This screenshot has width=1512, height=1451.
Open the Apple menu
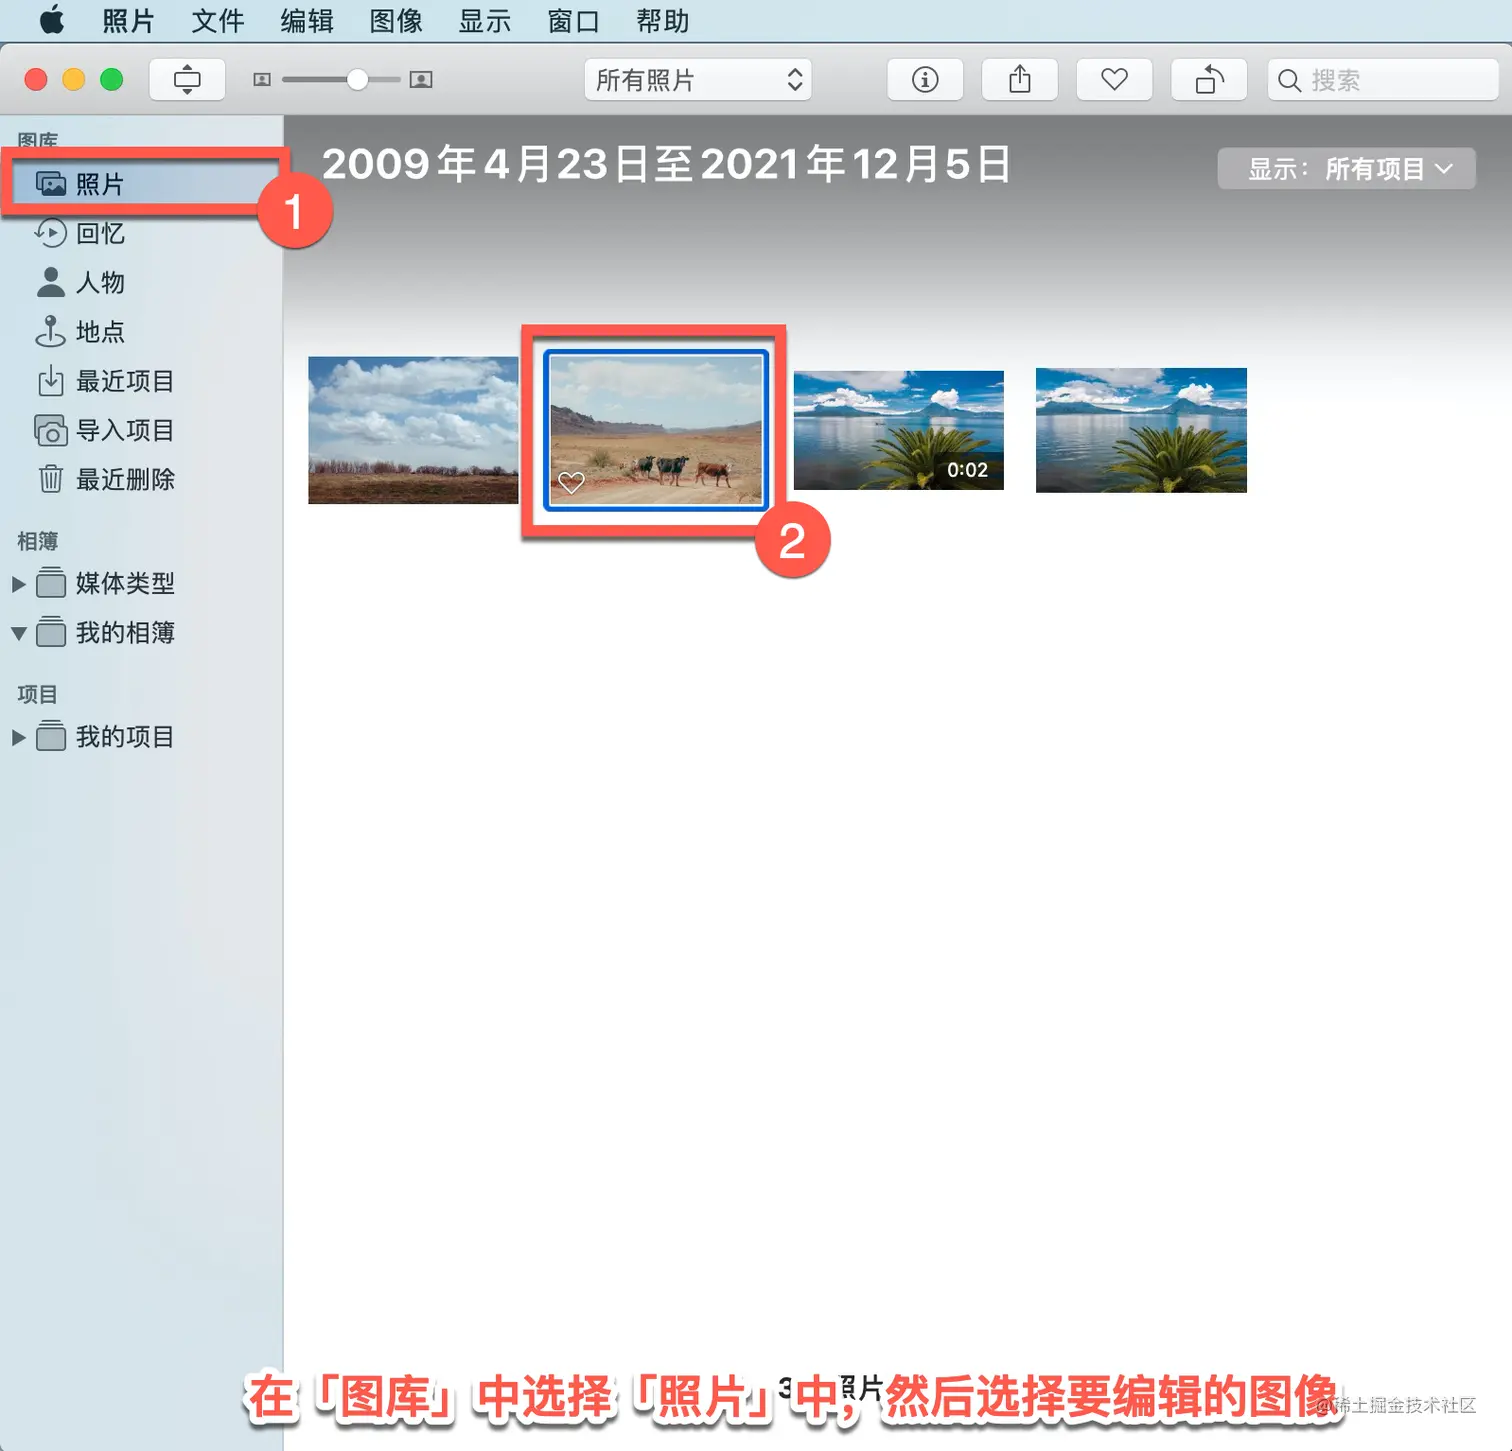click(x=52, y=20)
